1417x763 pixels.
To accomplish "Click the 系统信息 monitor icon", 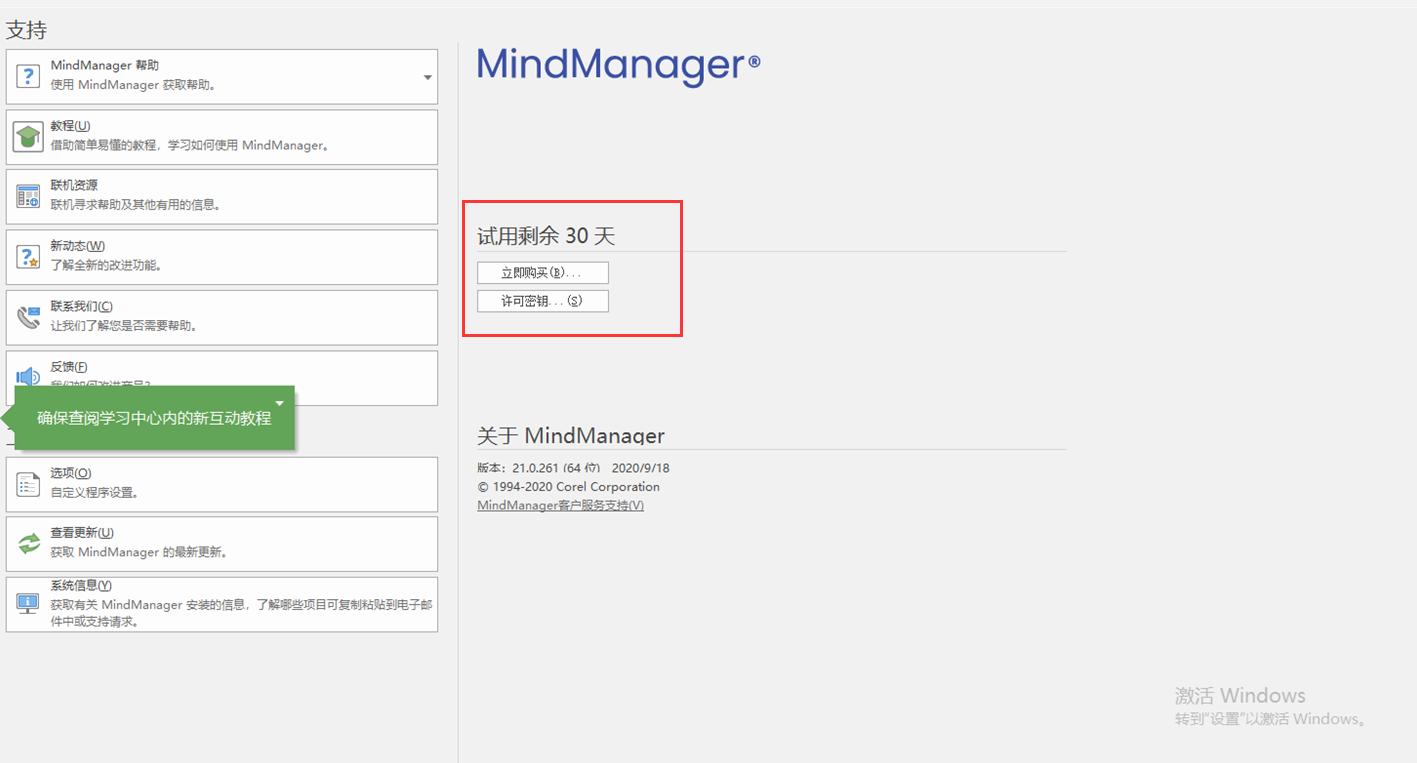I will (27, 603).
